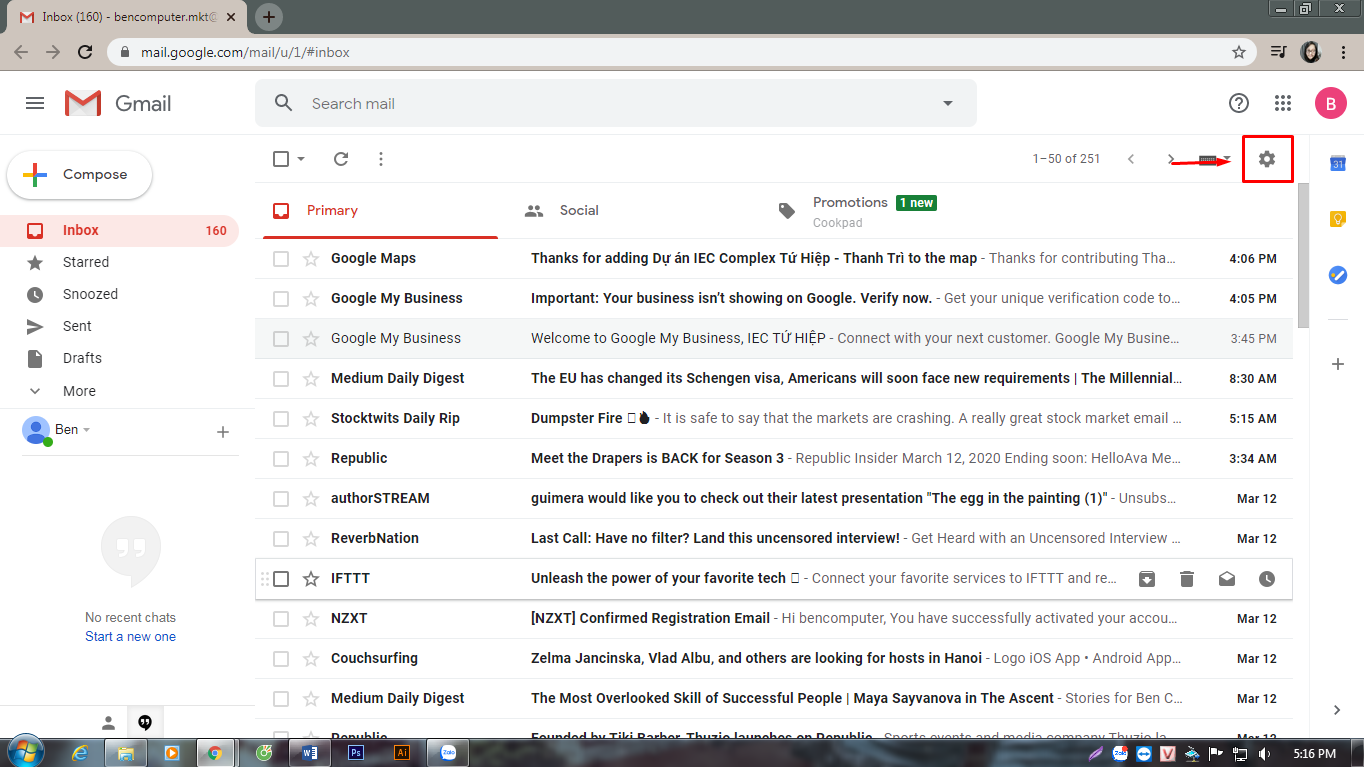Viewport: 1364px width, 767px height.
Task: Click the Start a new one link
Action: click(130, 637)
